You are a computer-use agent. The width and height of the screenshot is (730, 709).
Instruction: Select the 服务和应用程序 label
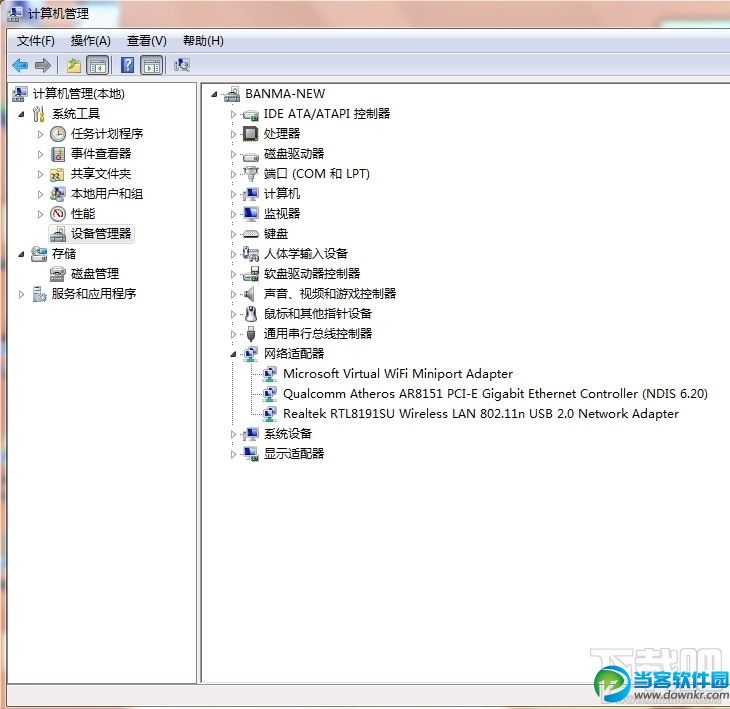point(94,294)
